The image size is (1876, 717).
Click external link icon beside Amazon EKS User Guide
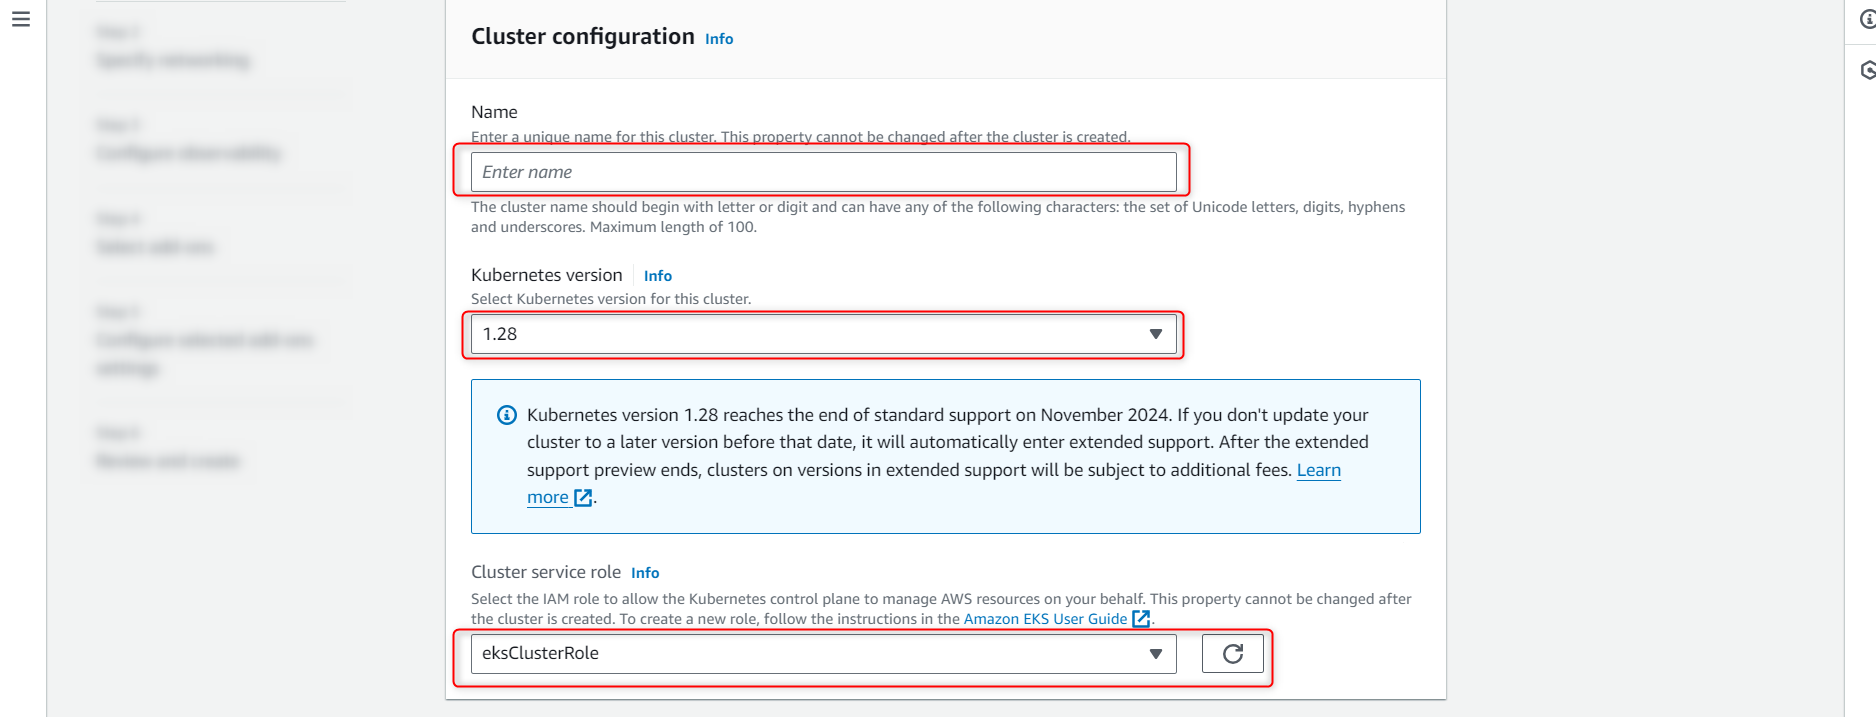point(1141,618)
